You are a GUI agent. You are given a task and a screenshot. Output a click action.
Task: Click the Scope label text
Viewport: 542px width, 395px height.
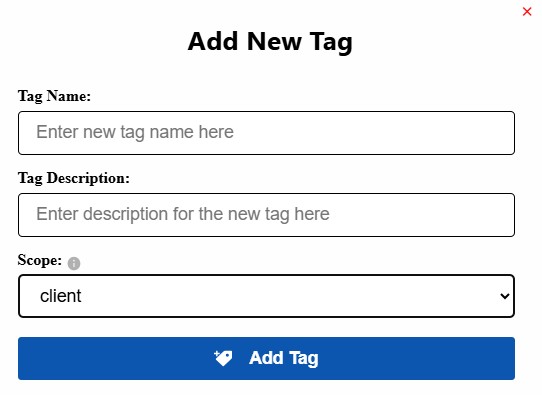[x=40, y=260]
